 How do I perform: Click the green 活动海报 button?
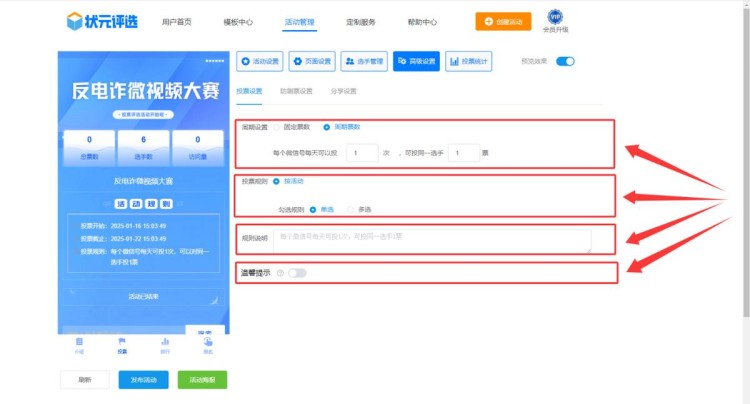(x=202, y=379)
